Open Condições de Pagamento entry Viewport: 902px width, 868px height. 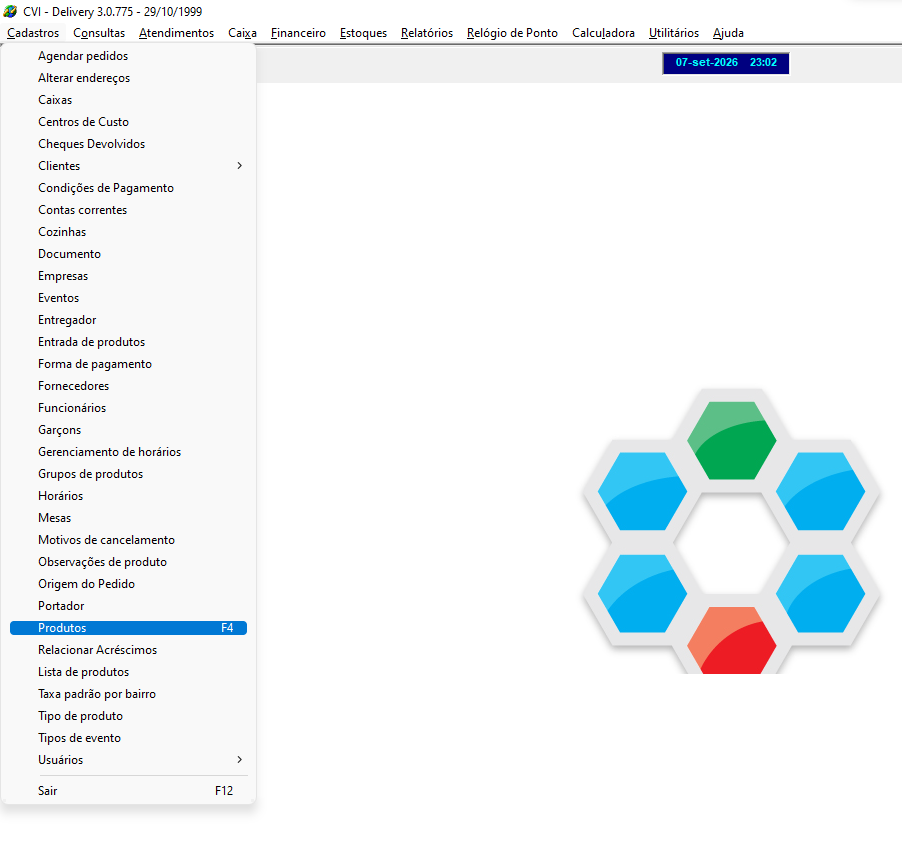(128, 188)
